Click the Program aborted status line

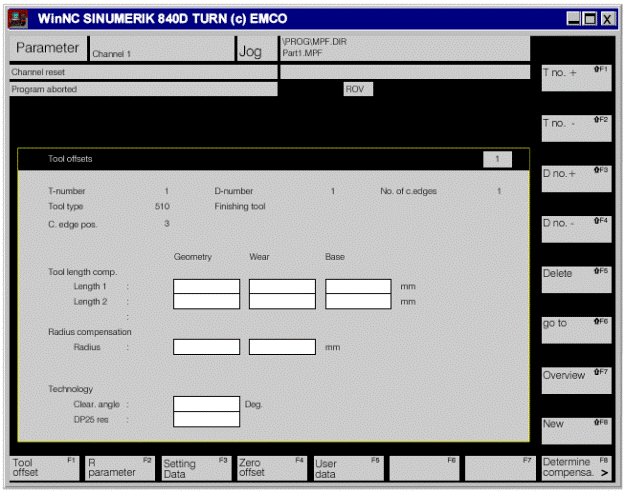point(143,89)
